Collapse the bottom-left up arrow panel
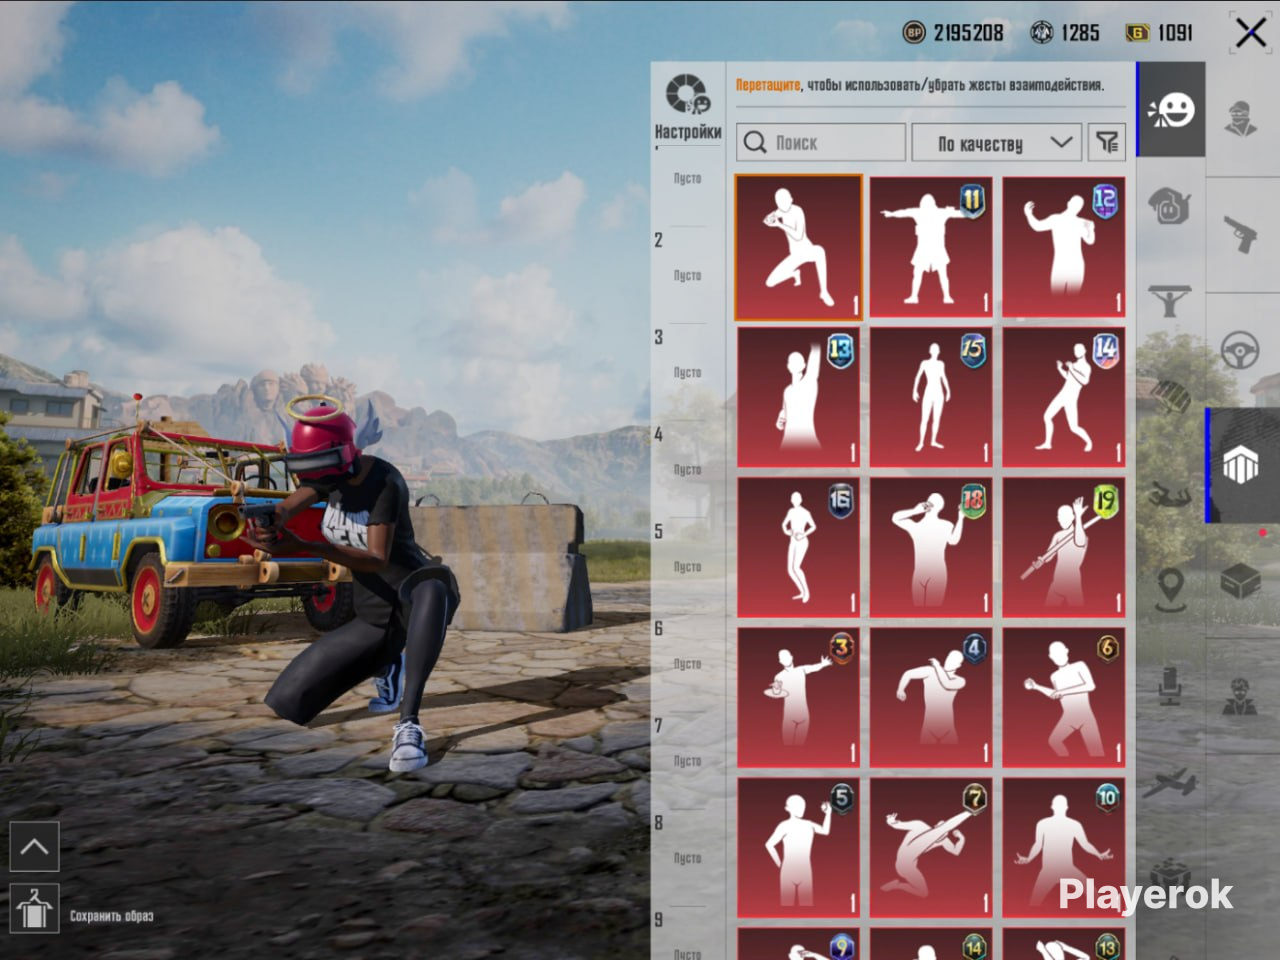Viewport: 1280px width, 960px height. 34,847
